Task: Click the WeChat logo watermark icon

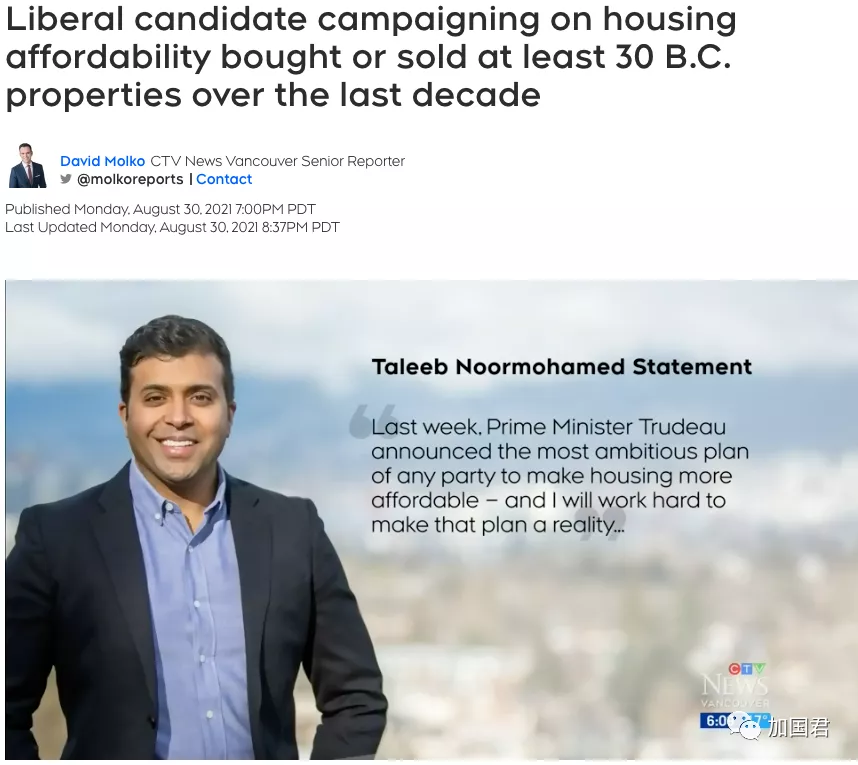Action: point(744,726)
